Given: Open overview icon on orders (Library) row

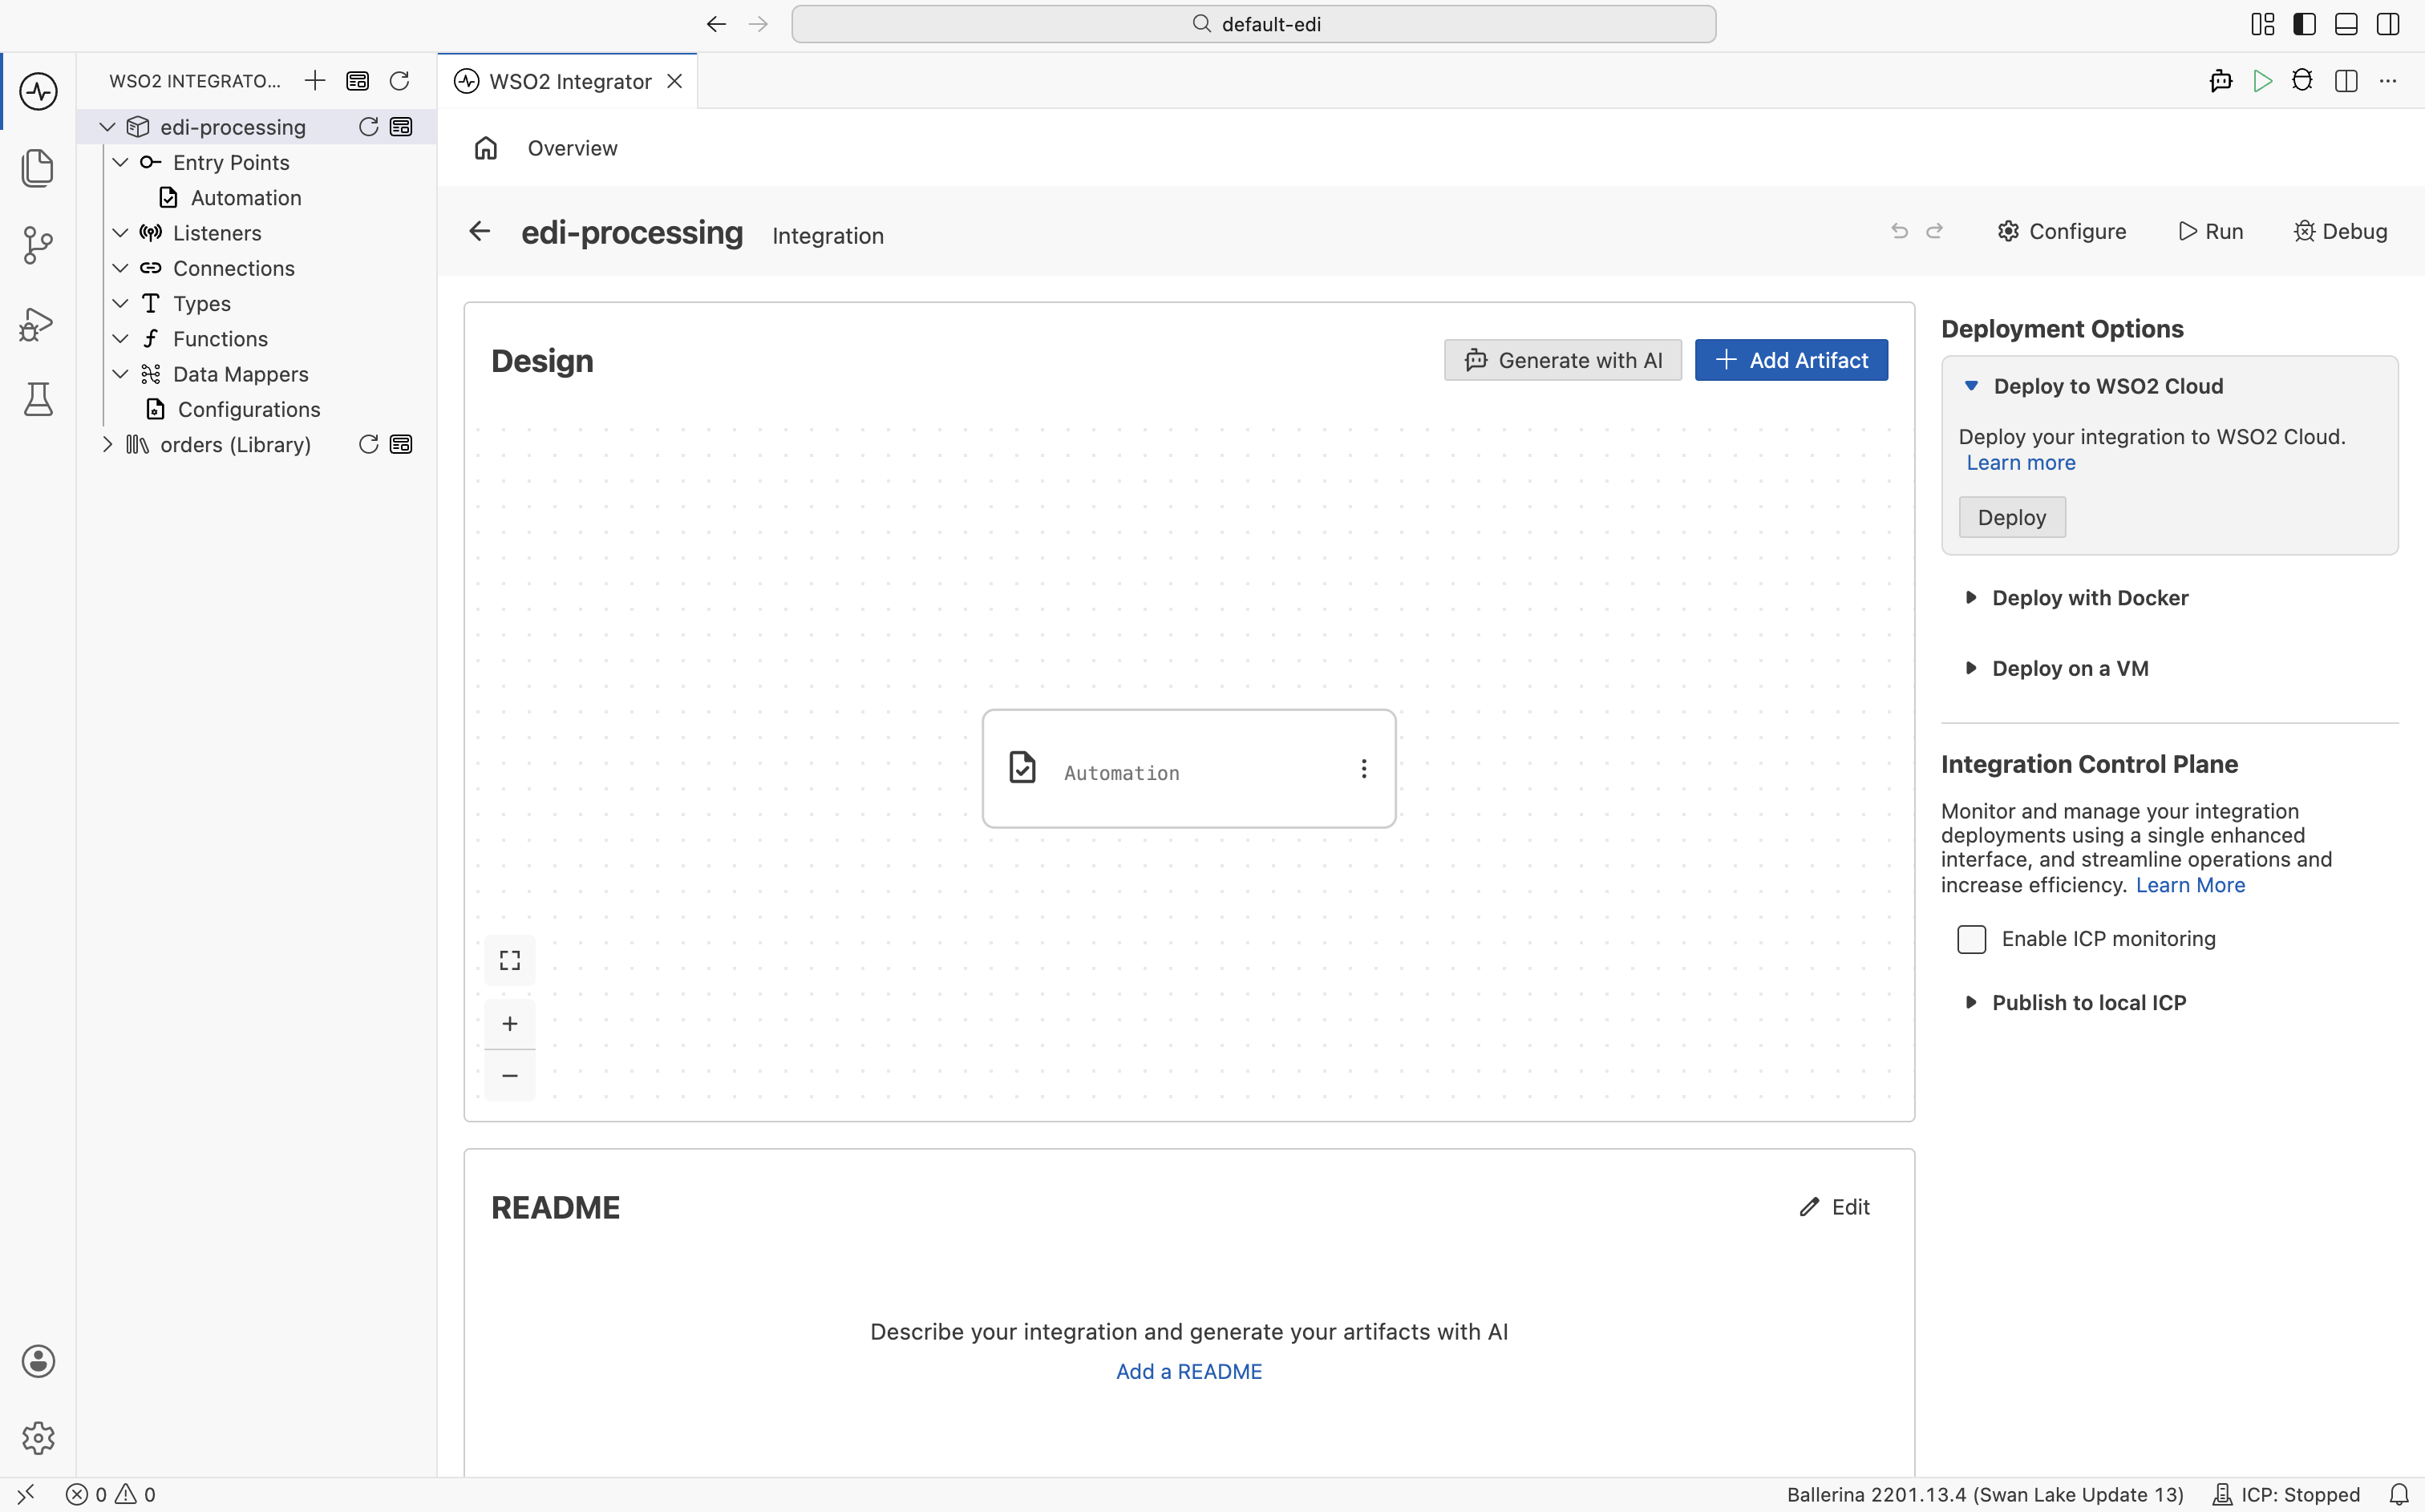Looking at the screenshot, I should click(401, 444).
